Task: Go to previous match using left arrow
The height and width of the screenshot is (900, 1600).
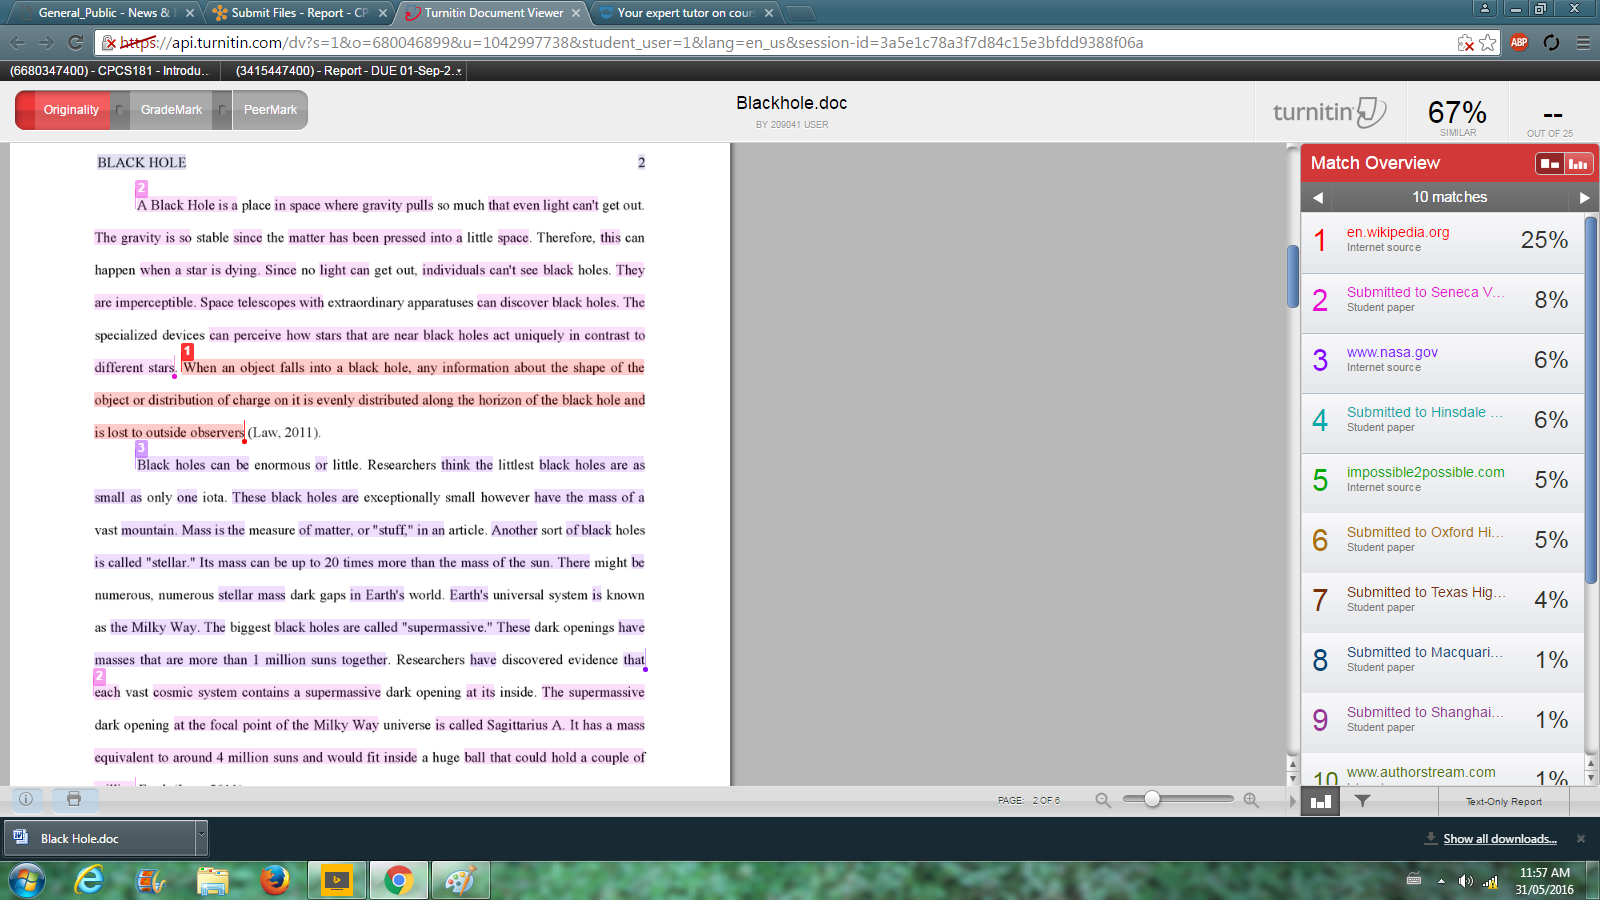Action: coord(1318,198)
